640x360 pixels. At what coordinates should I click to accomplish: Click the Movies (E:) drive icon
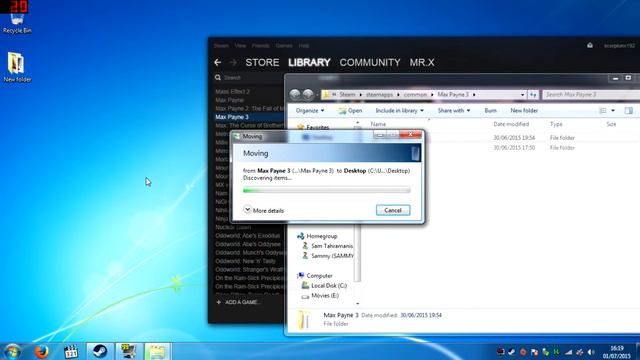pos(305,296)
